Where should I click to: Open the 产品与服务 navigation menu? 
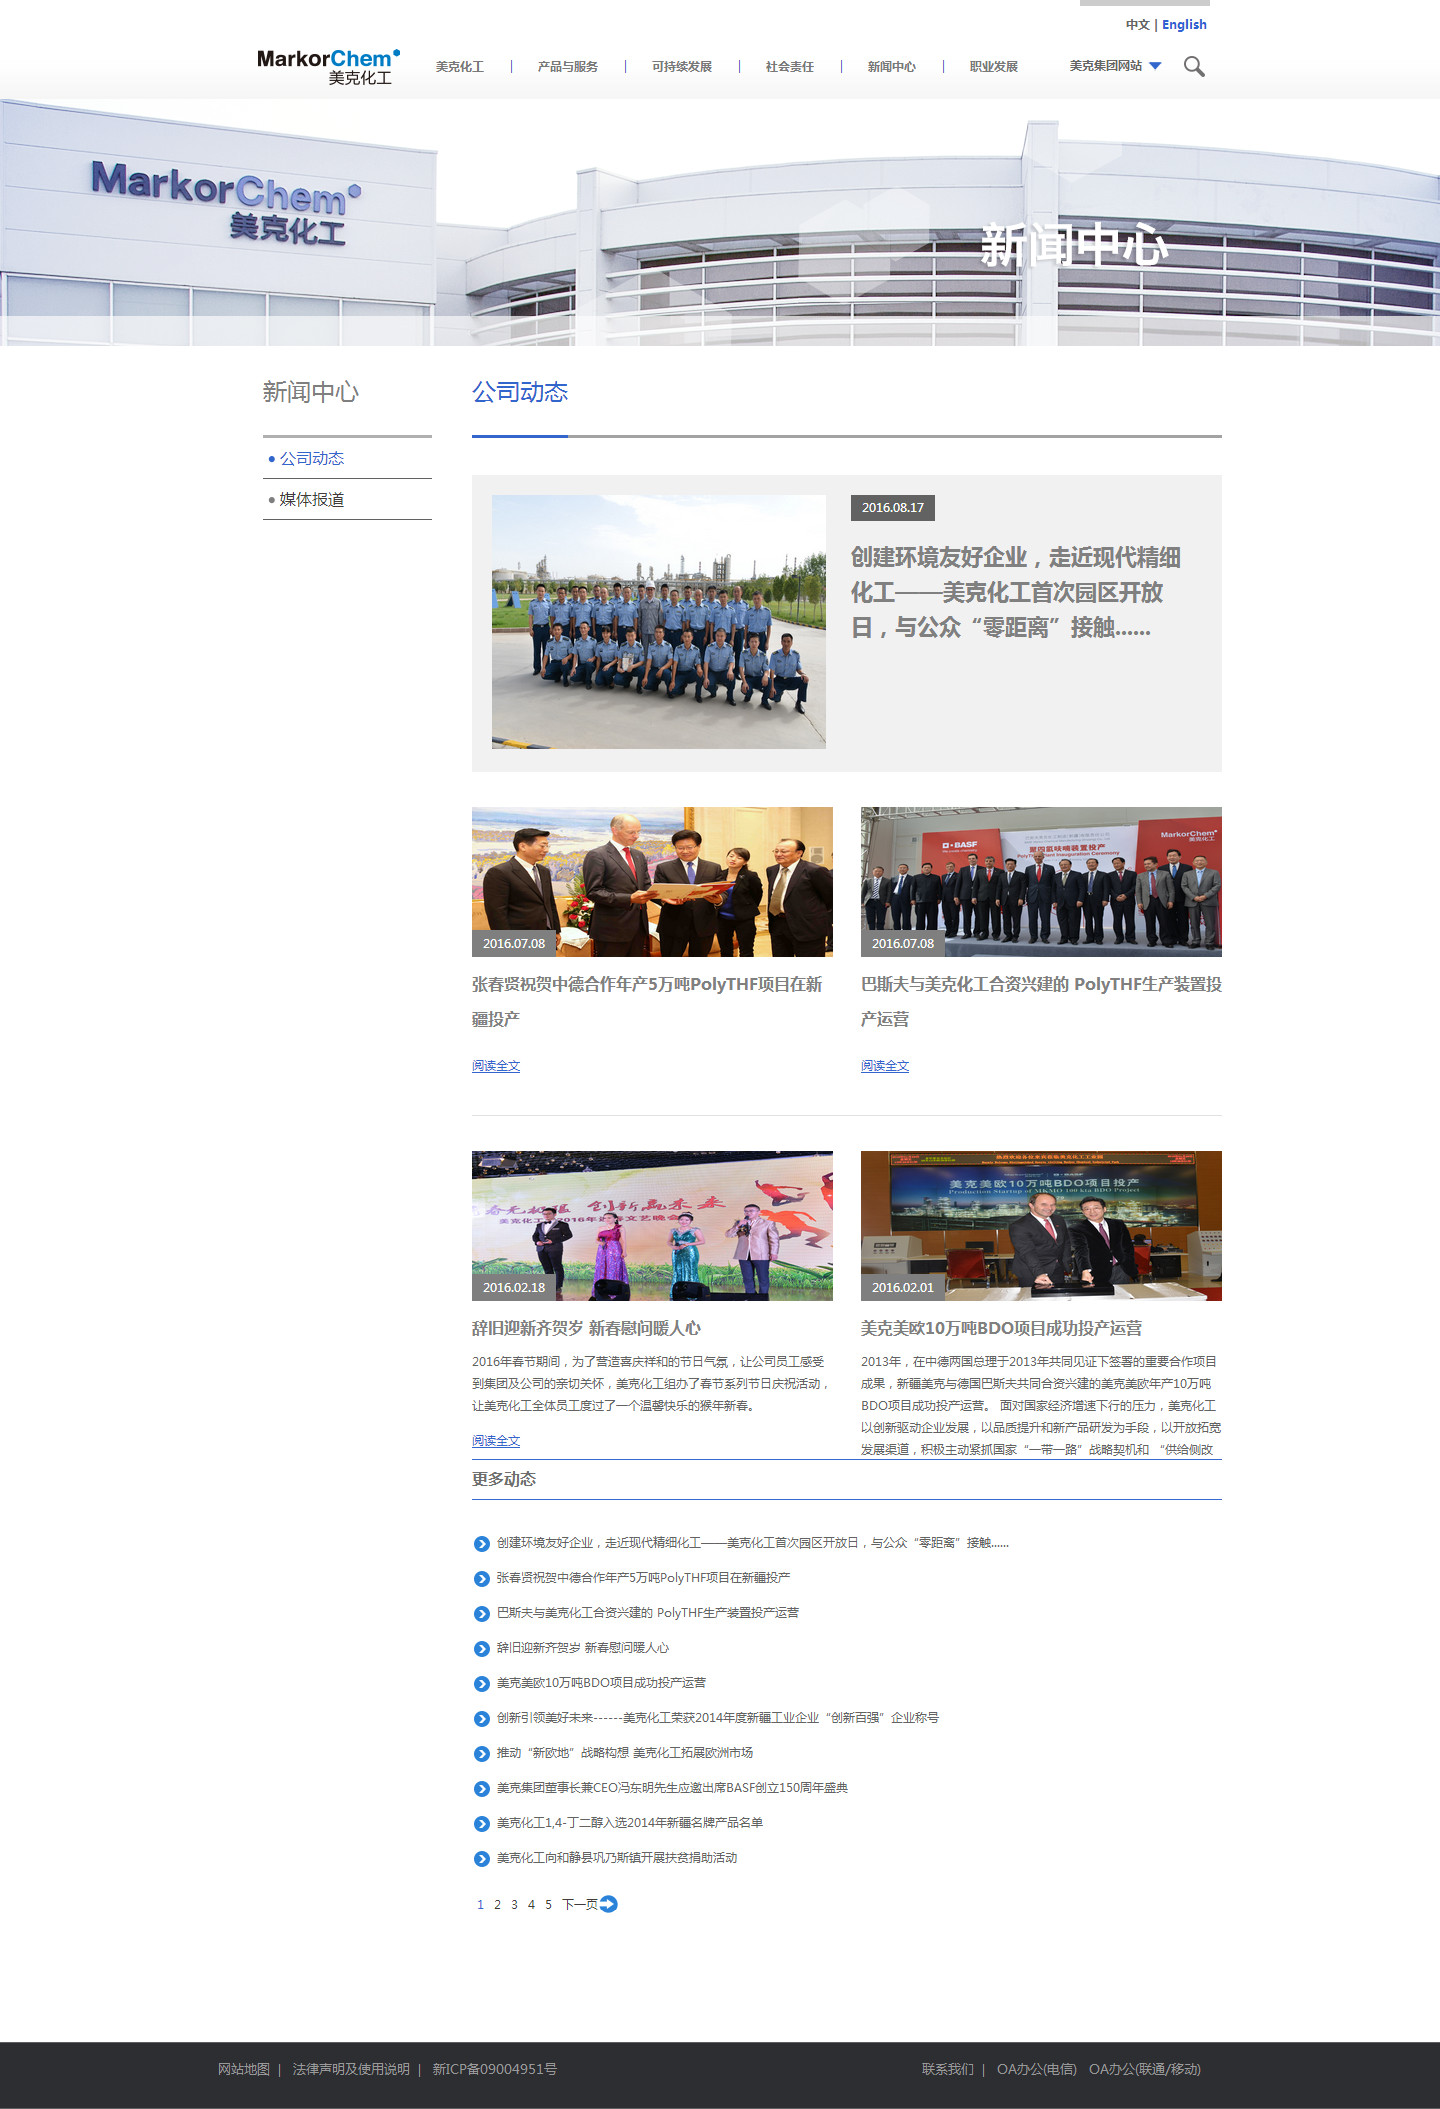tap(568, 67)
